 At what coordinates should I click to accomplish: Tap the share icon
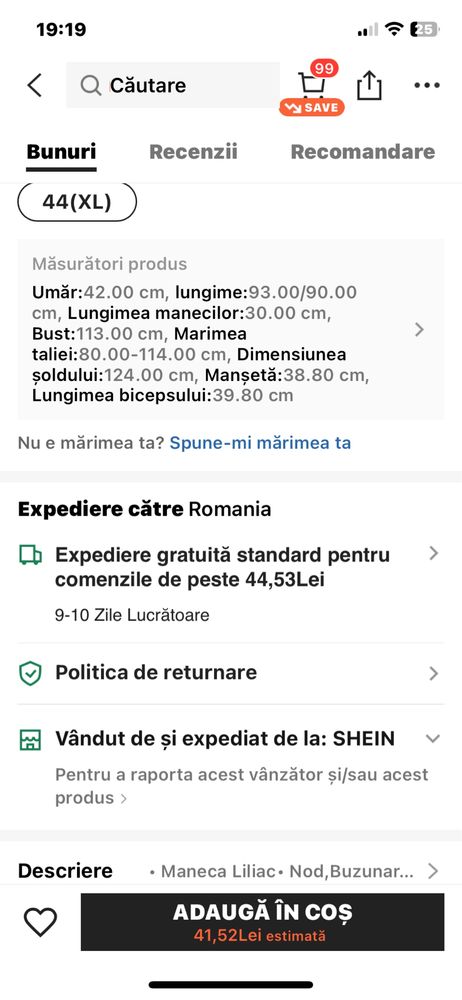point(369,85)
